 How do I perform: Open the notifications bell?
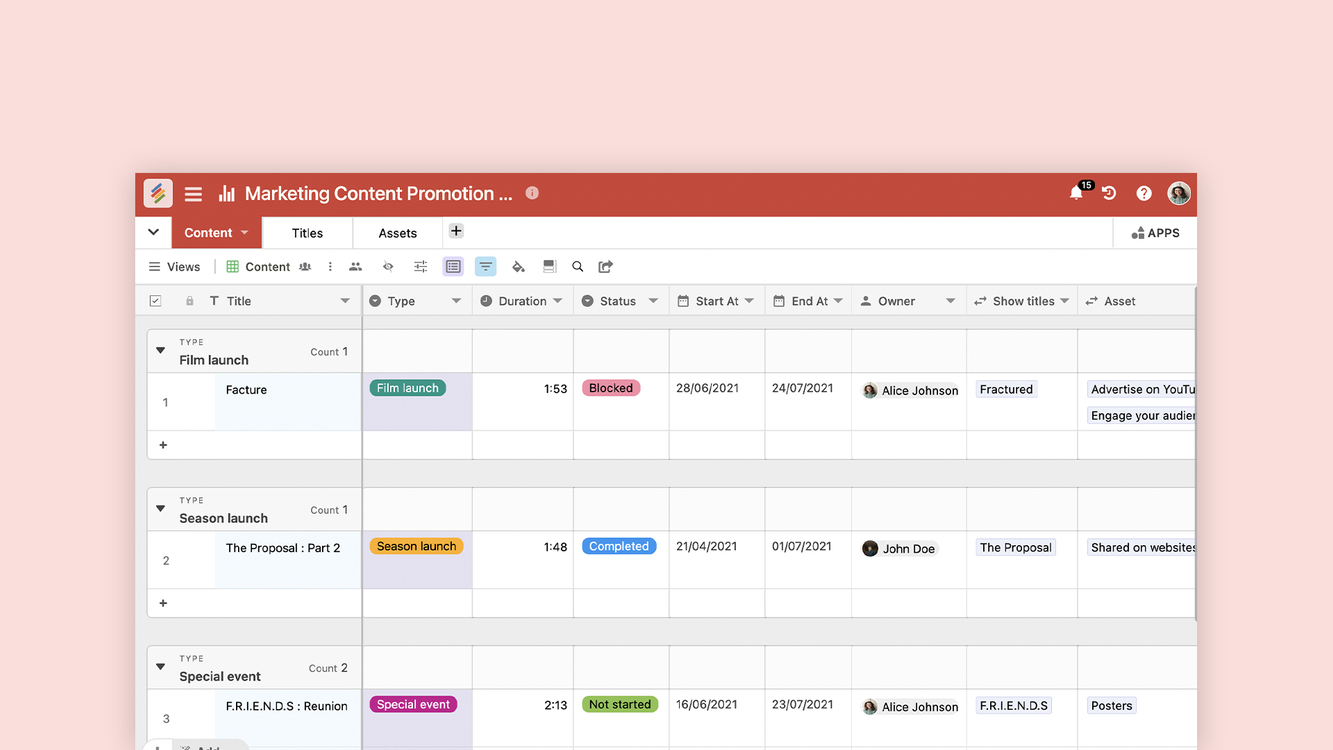pyautogui.click(x=1076, y=193)
